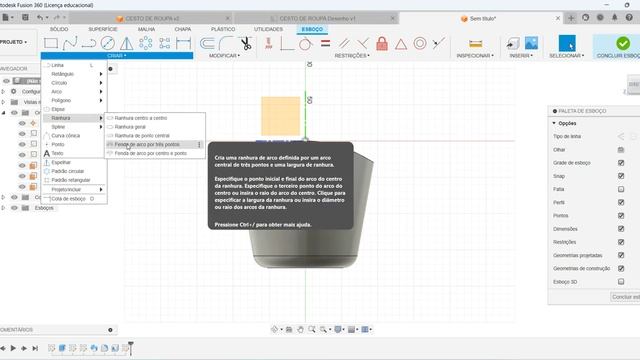Select the fillet tool icon

pyautogui.click(x=226, y=43)
